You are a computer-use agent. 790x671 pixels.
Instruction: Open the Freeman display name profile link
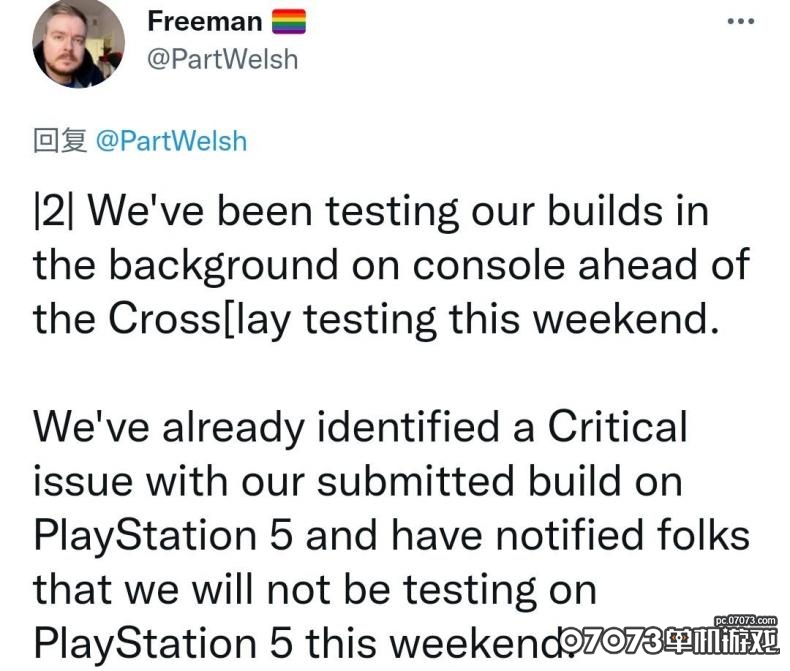point(205,22)
